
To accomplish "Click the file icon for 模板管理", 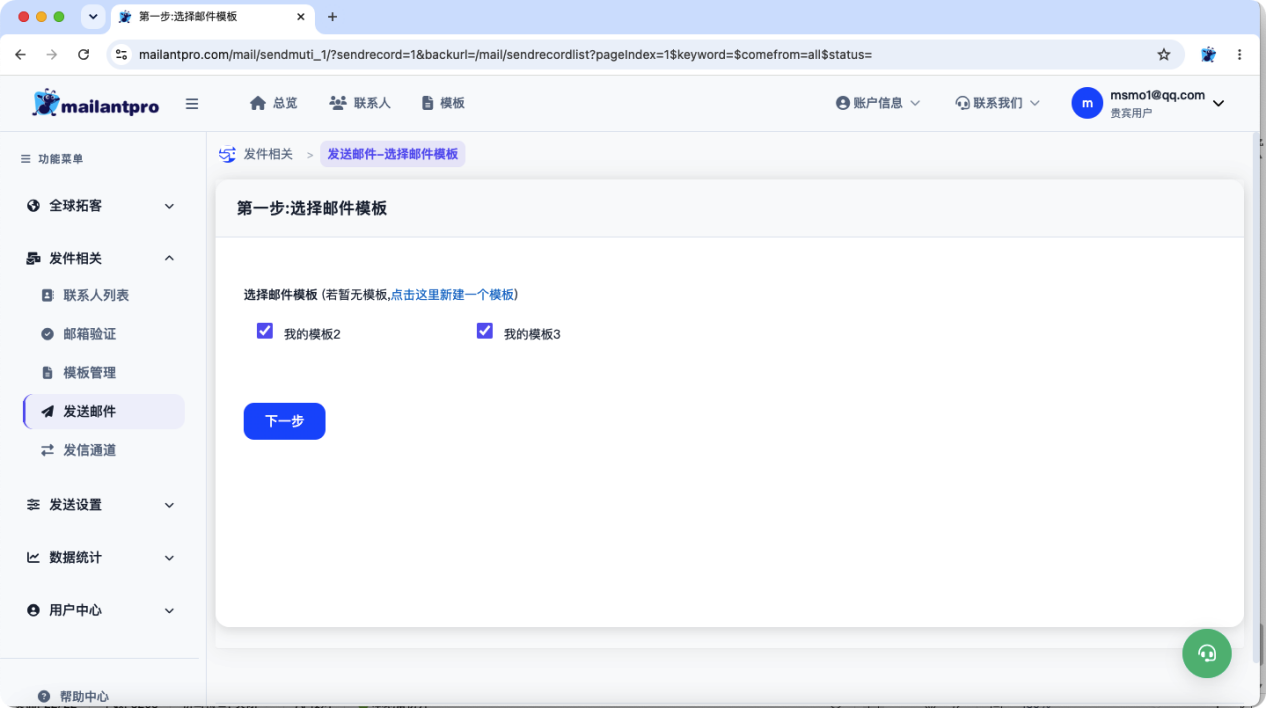I will [47, 373].
